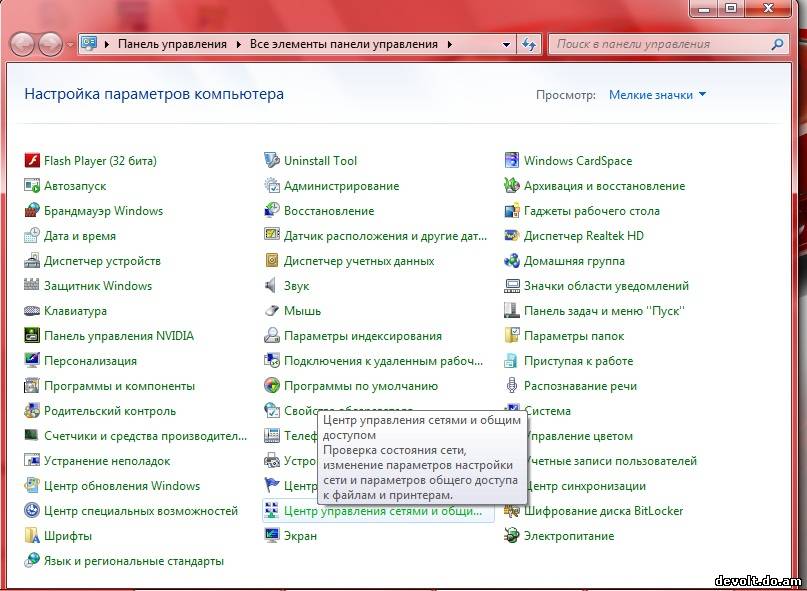This screenshot has height=591, width=807.
Task: Open the Клавиатура keyboard icon
Action: (x=32, y=310)
